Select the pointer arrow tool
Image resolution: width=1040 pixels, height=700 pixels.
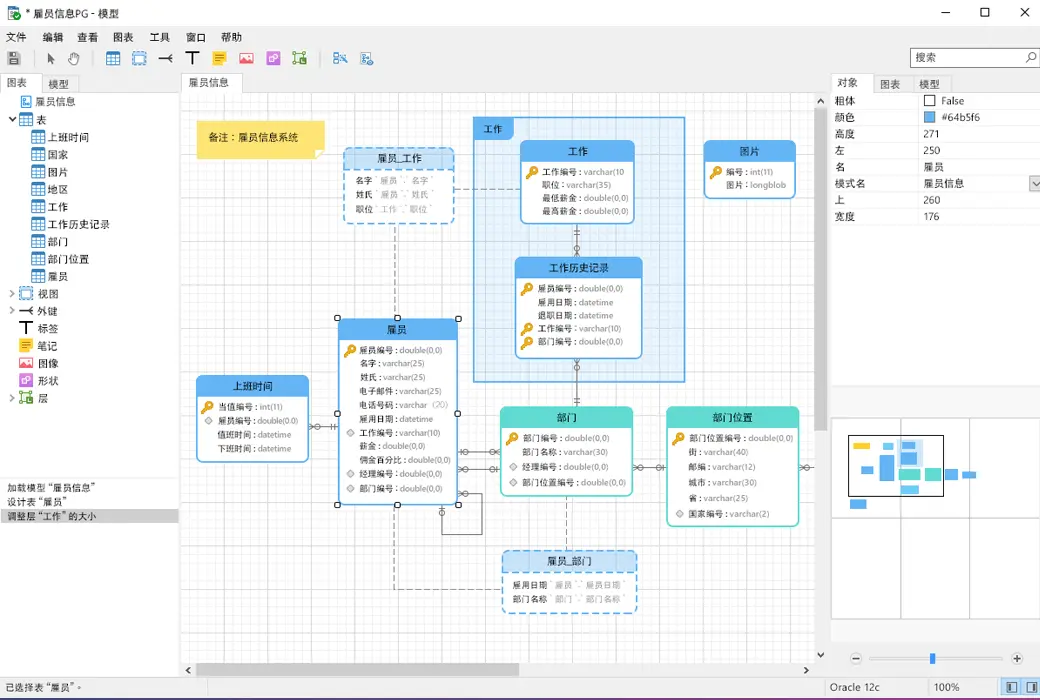click(51, 58)
